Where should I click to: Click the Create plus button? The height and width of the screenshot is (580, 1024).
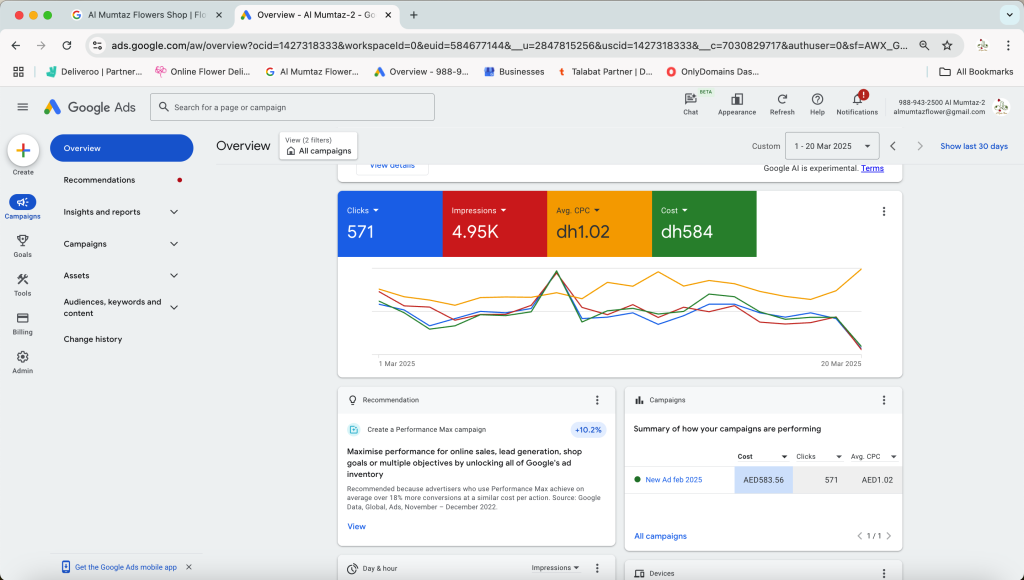point(23,151)
